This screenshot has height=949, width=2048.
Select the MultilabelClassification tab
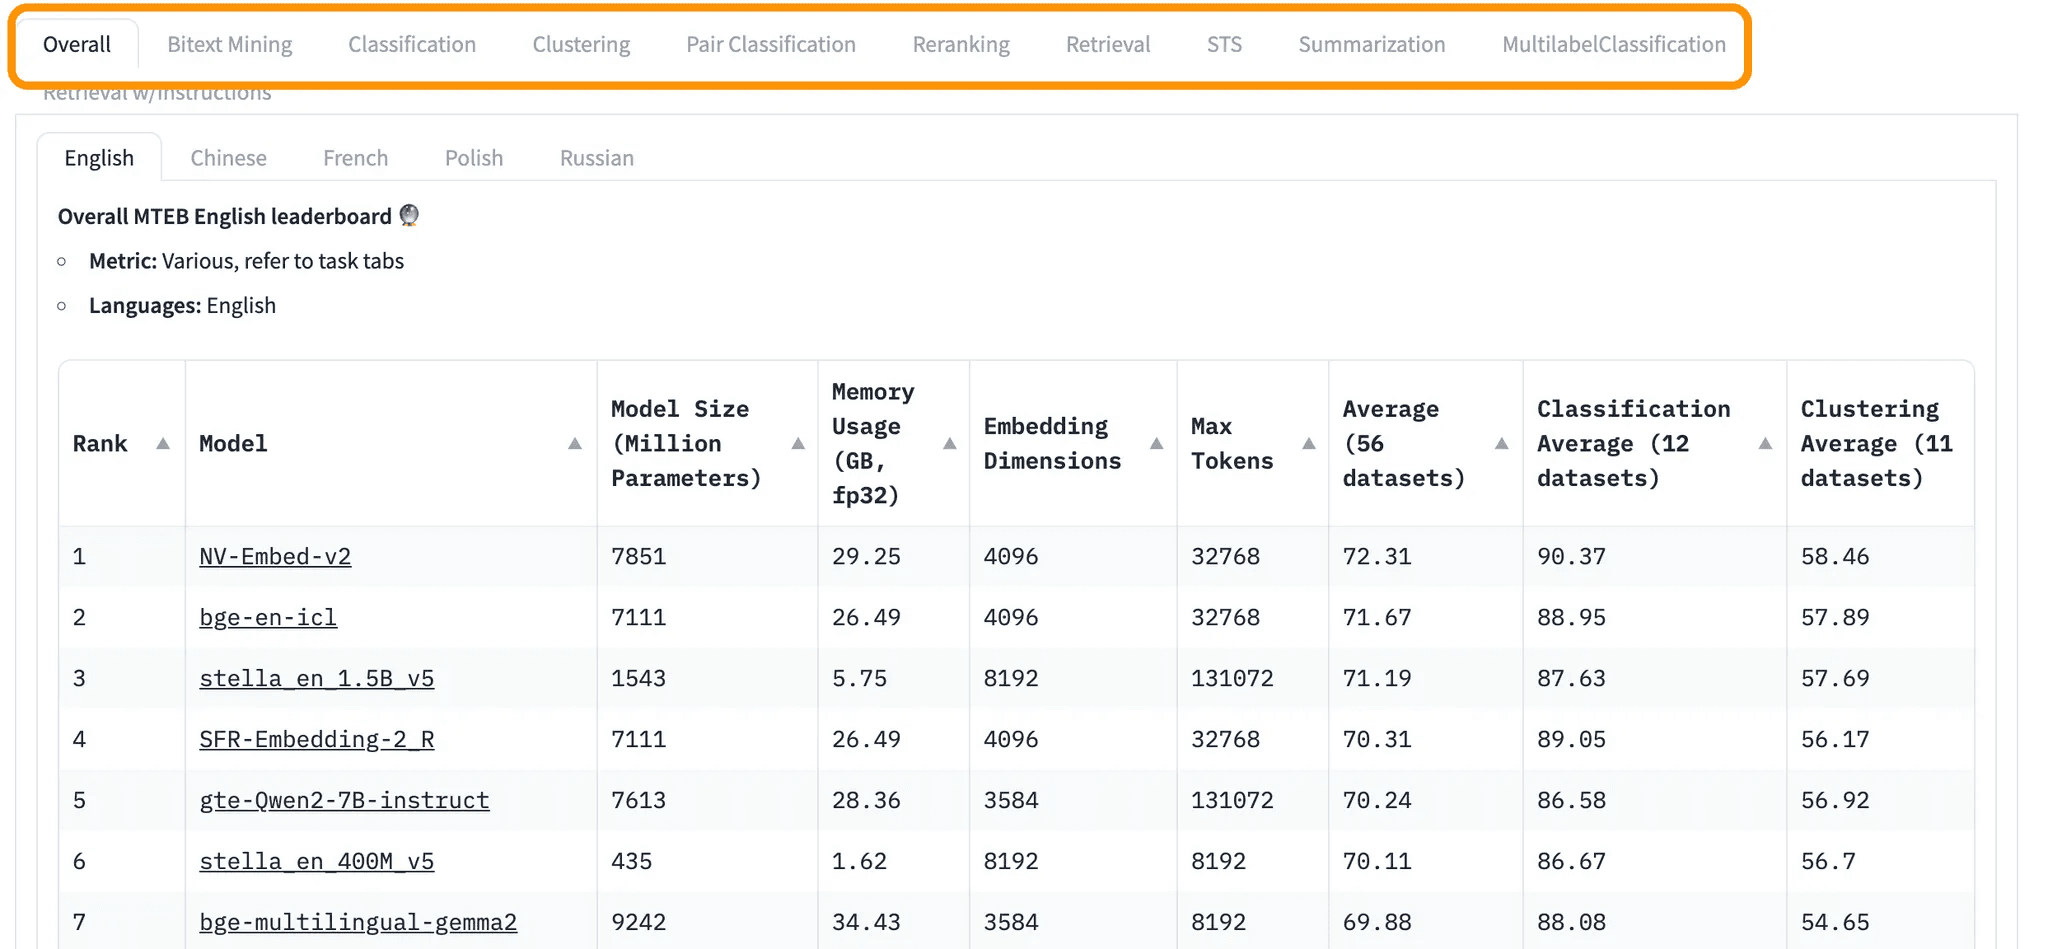pos(1613,45)
